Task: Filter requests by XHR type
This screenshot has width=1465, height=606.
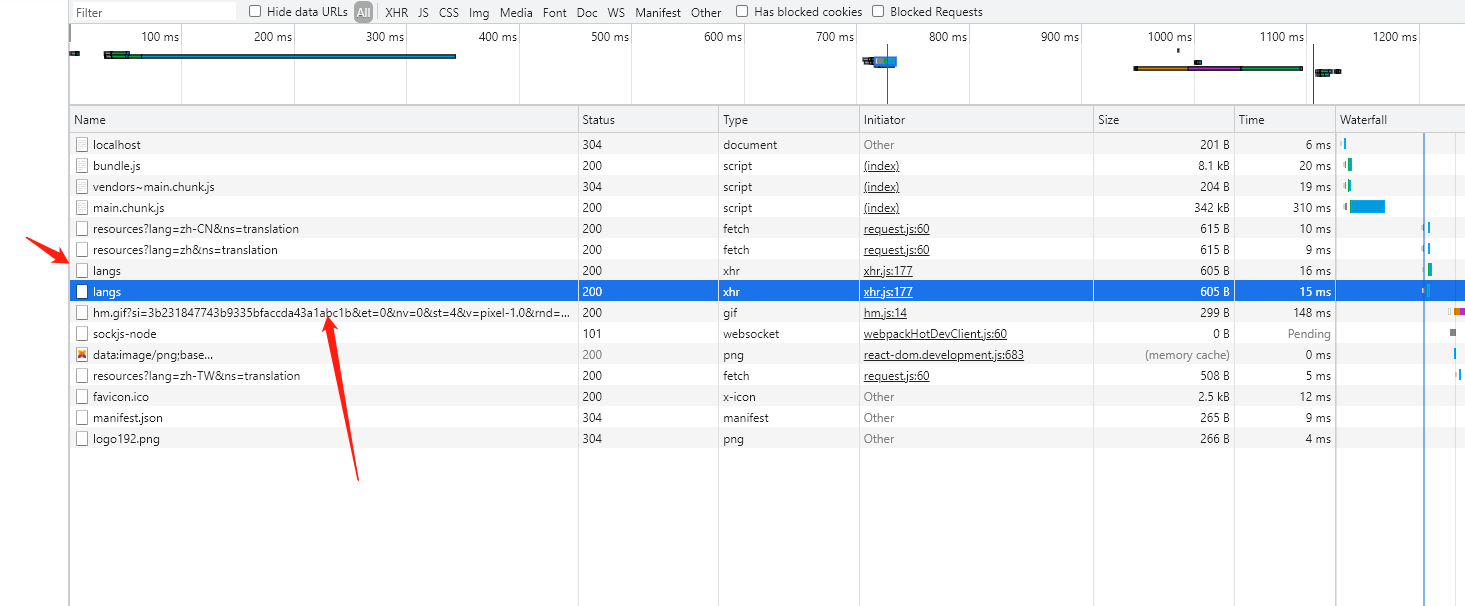Action: (x=396, y=13)
